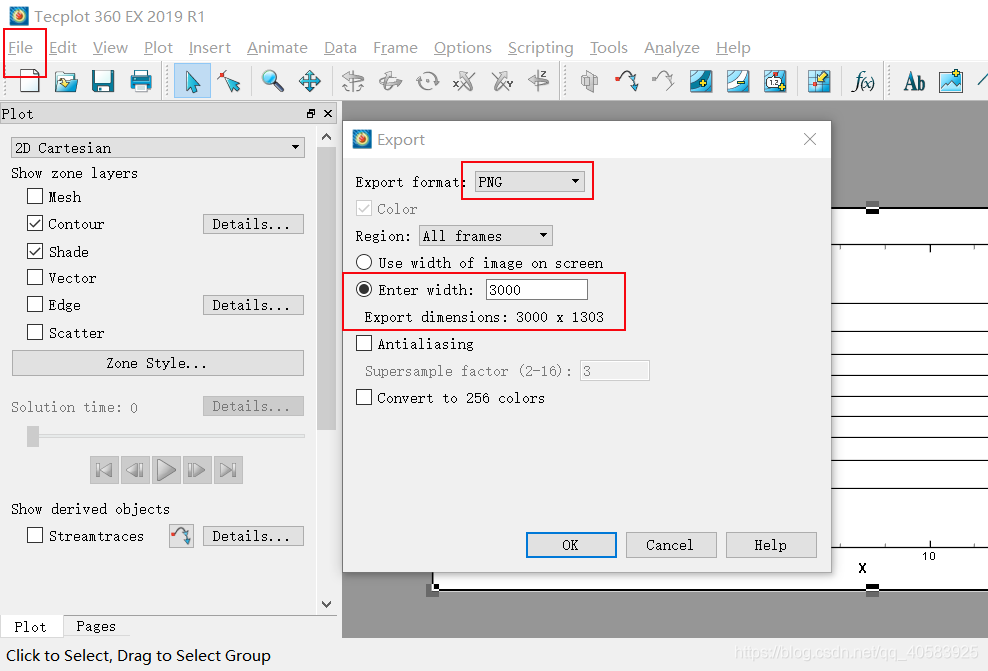This screenshot has width=988, height=671.
Task: Uncheck the Contour layer checkbox
Action: click(35, 224)
